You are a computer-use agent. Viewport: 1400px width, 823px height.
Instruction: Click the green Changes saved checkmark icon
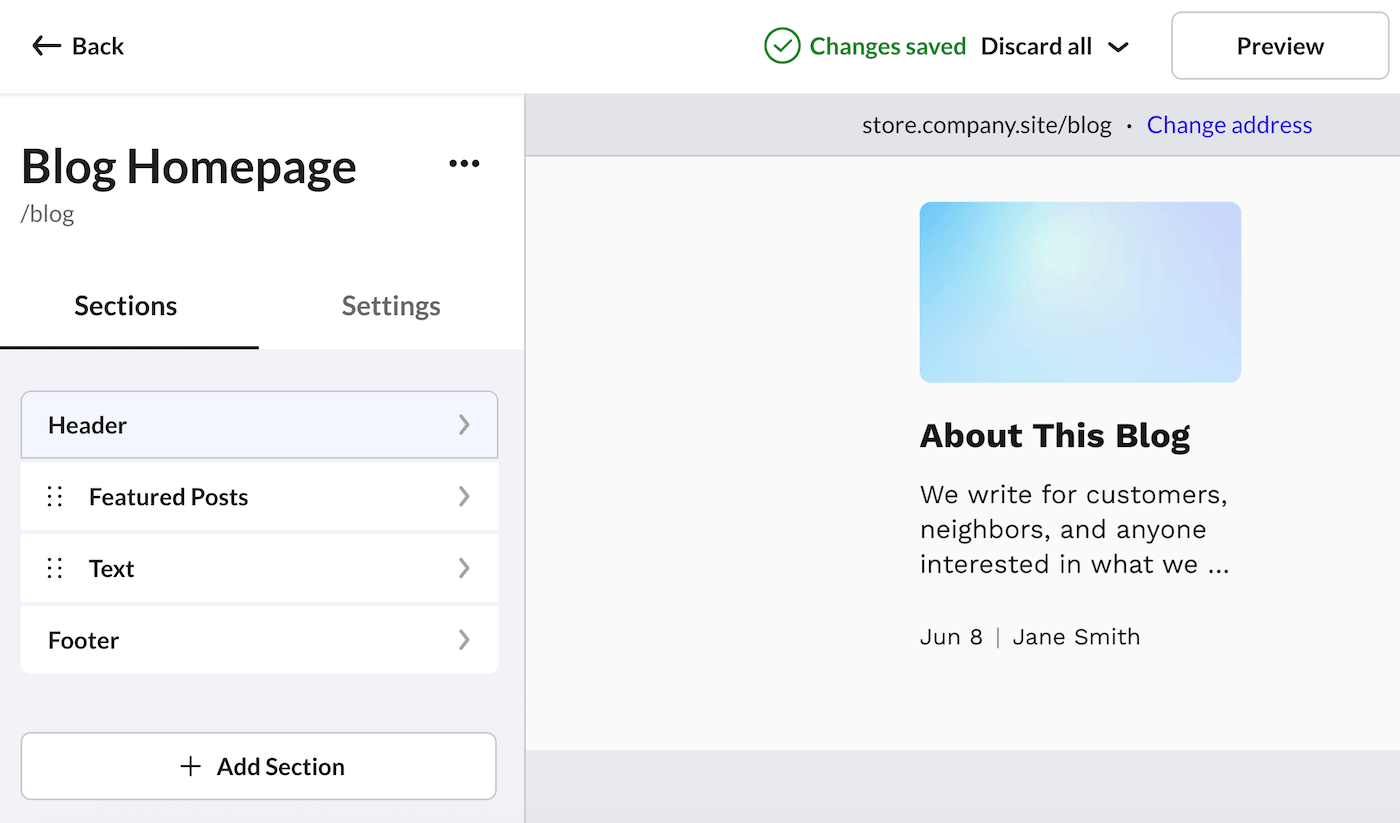(782, 46)
